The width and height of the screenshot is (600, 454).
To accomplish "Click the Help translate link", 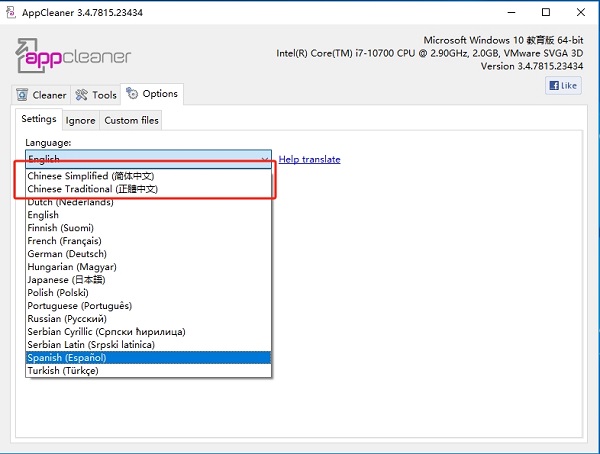I will (x=309, y=159).
